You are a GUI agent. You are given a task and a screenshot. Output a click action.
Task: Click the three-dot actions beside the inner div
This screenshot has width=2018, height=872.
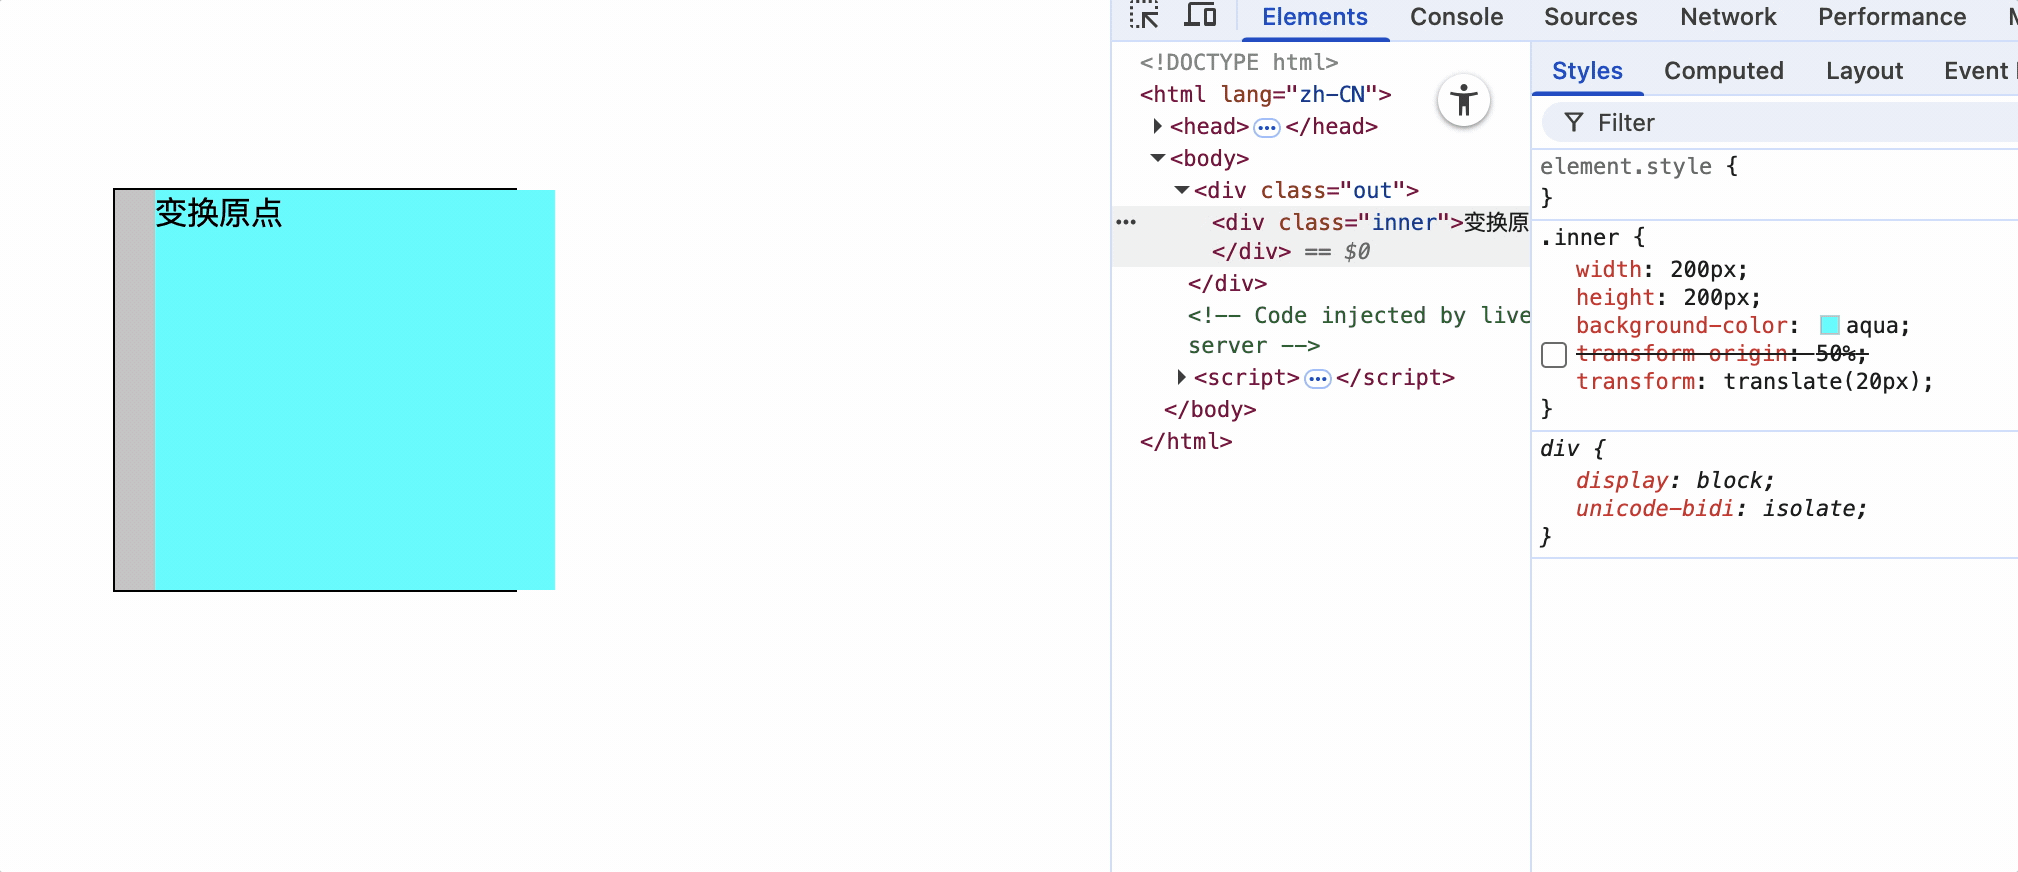point(1126,222)
